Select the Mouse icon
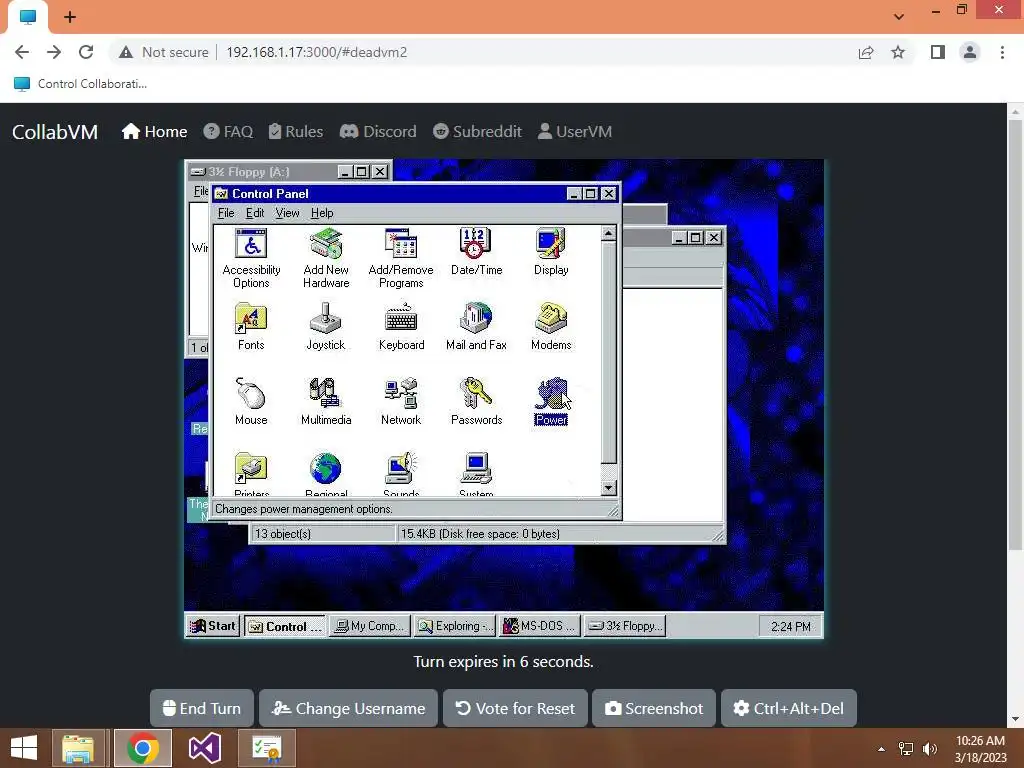Viewport: 1024px width, 768px height. point(251,402)
